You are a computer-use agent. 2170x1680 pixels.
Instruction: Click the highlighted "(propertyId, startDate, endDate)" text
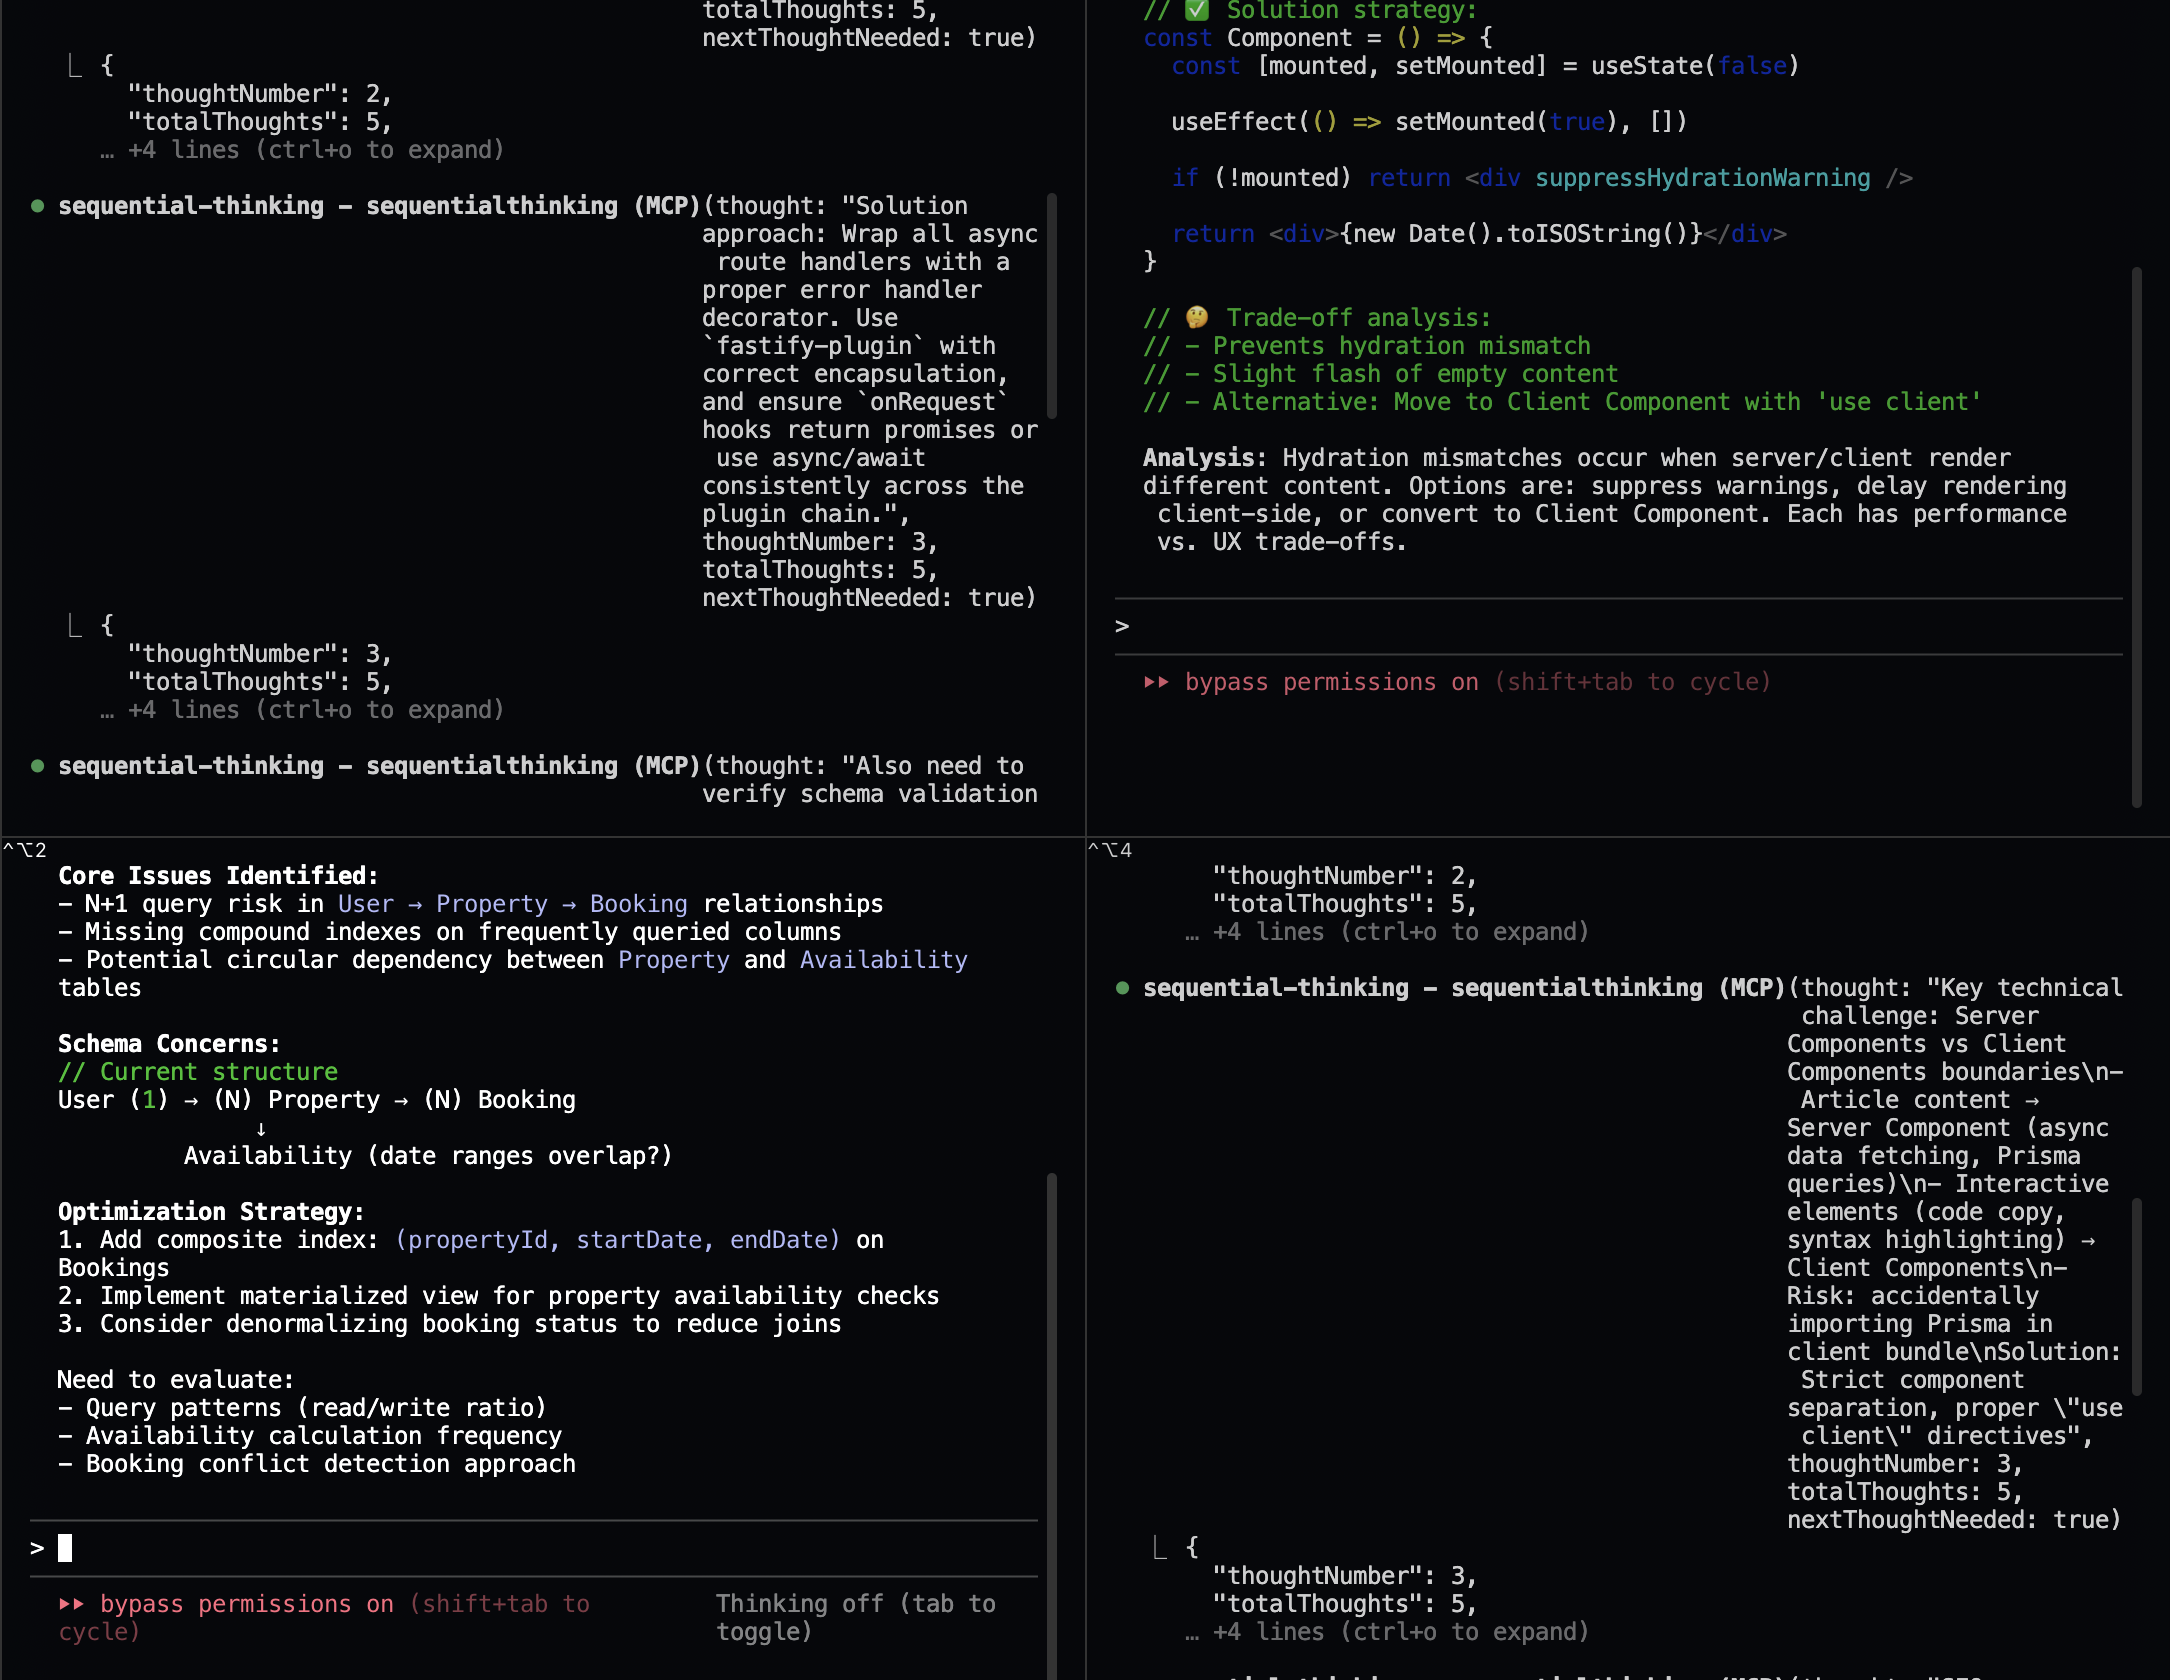point(618,1240)
